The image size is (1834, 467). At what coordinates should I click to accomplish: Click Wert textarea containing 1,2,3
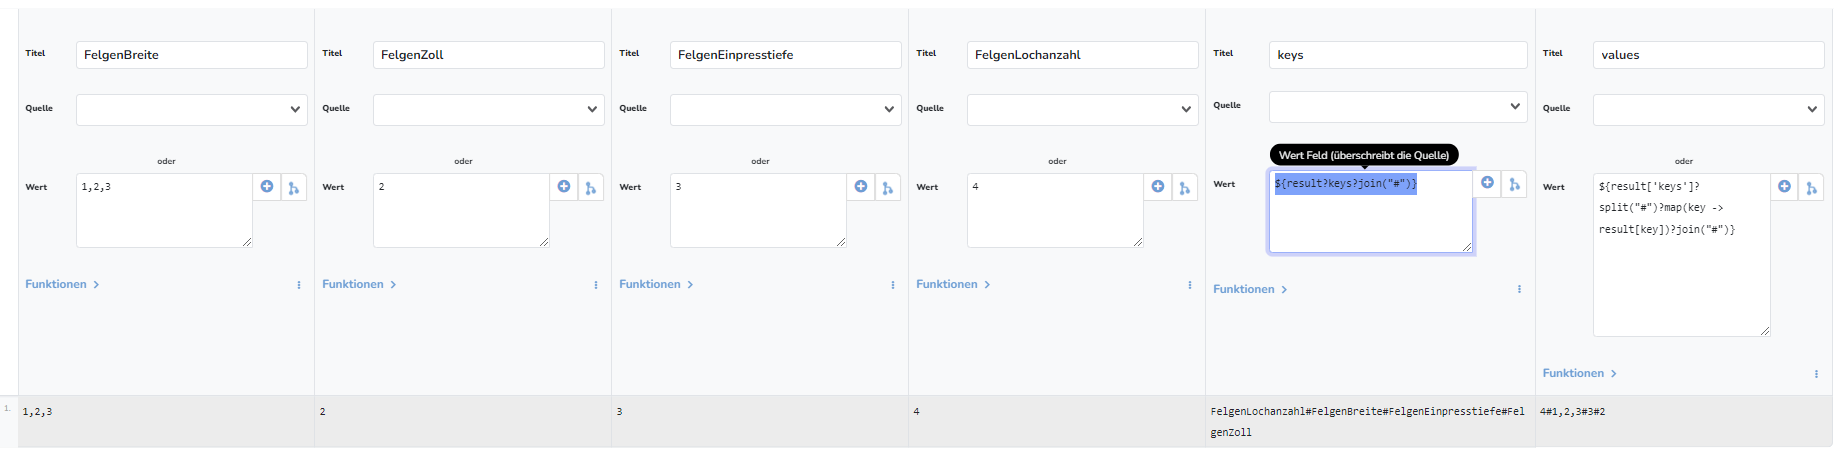[x=164, y=210]
